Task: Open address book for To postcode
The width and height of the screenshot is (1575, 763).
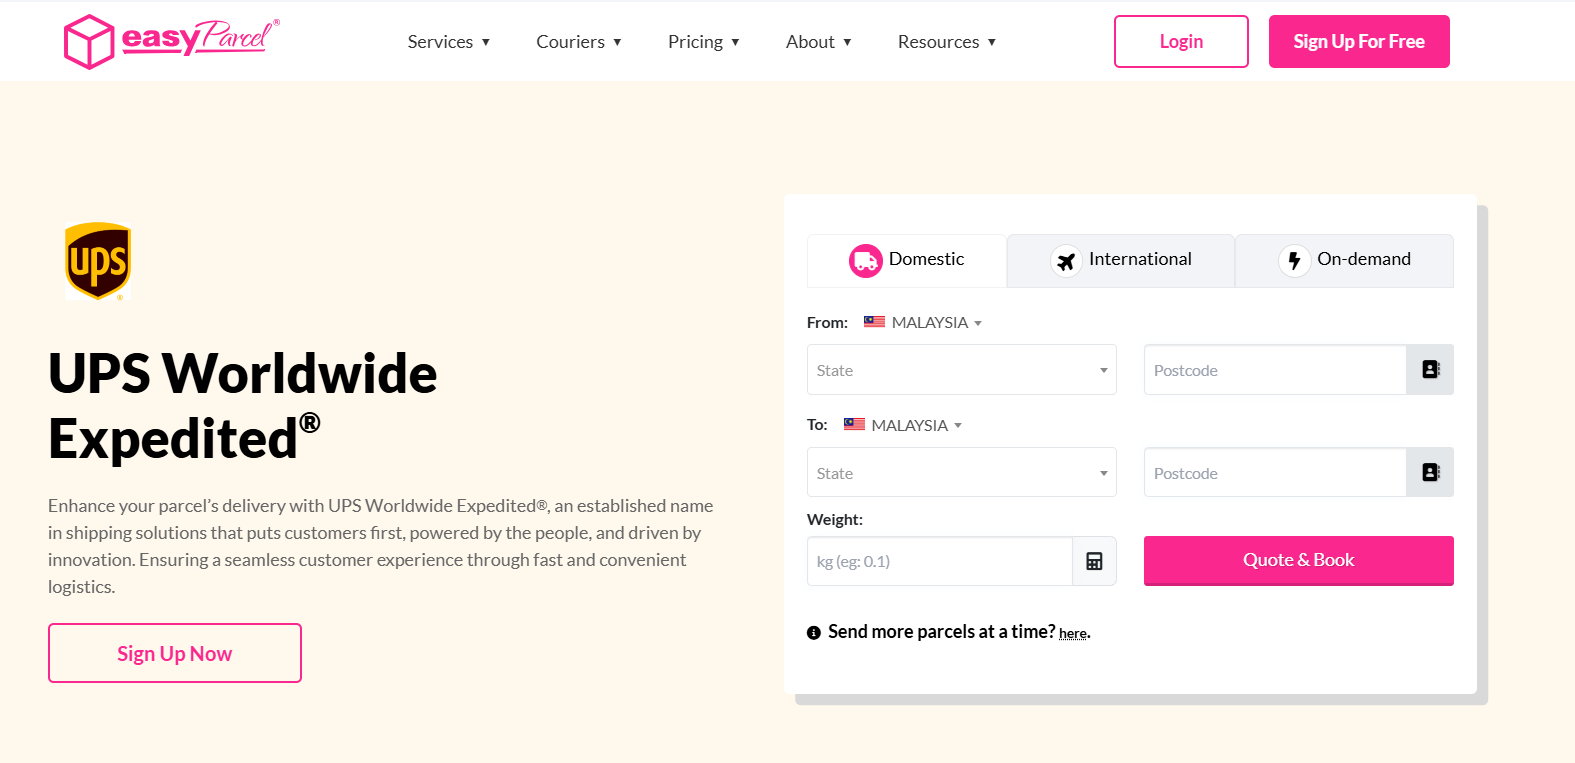Action: [x=1430, y=473]
